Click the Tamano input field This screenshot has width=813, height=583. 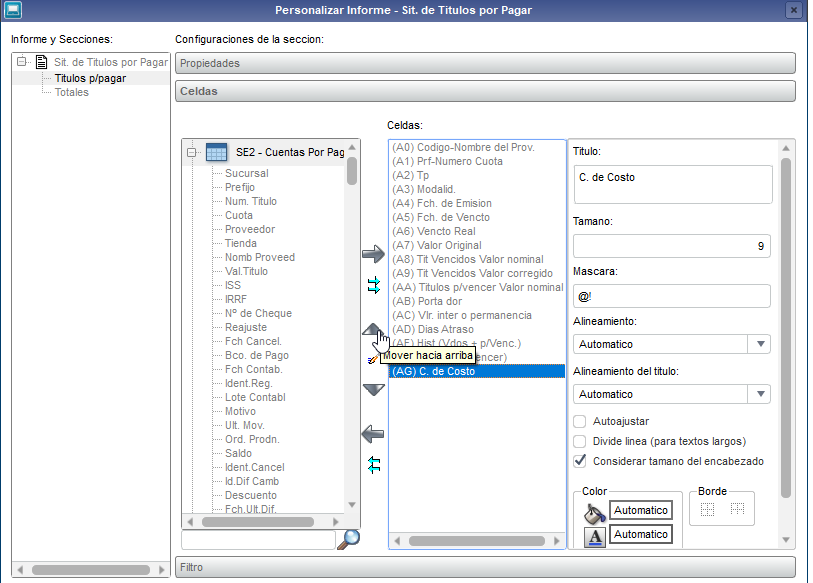pos(671,246)
